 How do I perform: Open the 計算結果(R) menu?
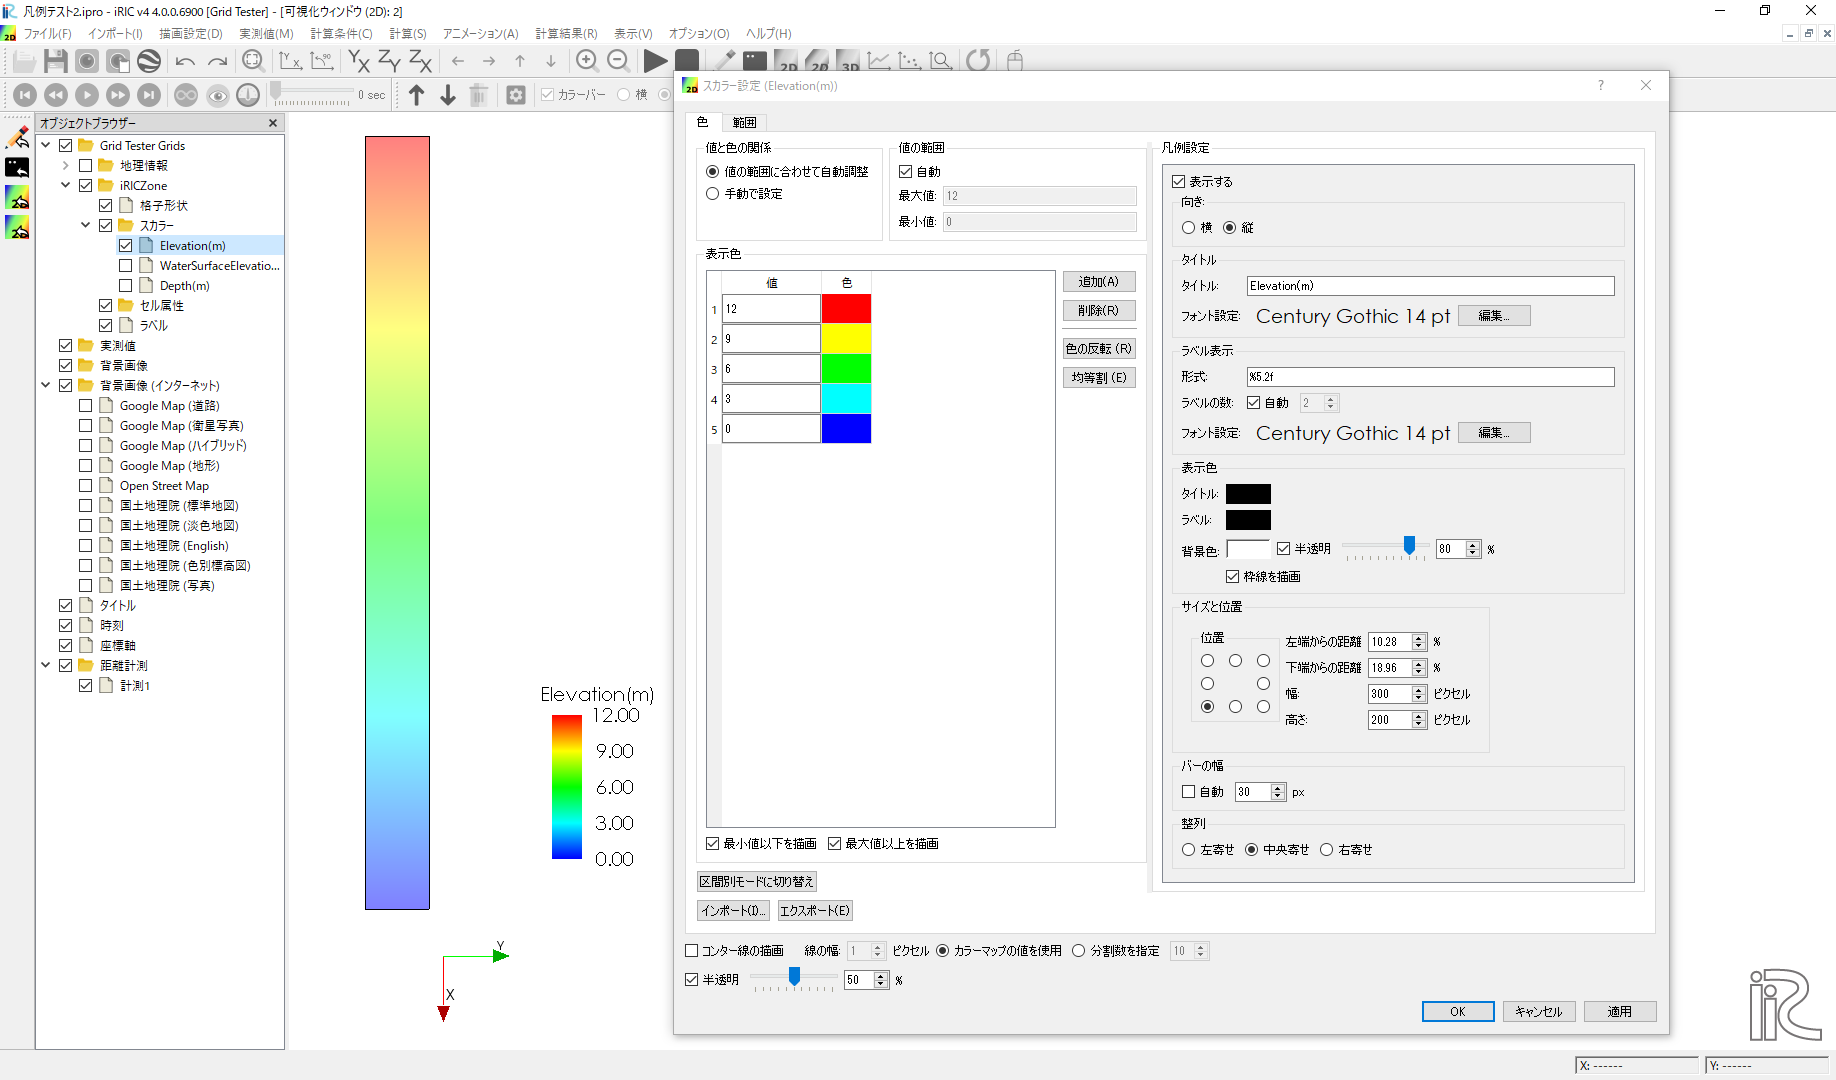tap(566, 34)
